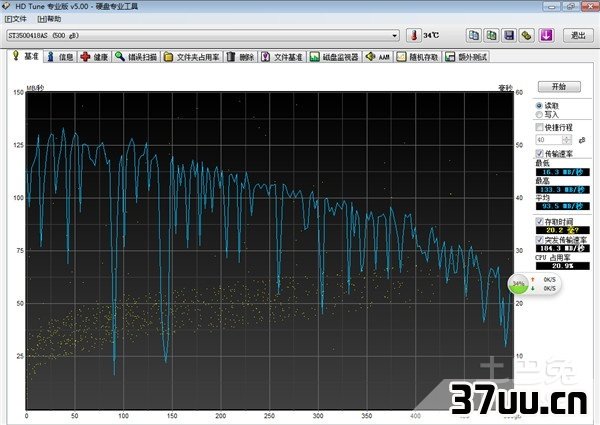This screenshot has width=600, height=425.
Task: Click the floppy disk save screenshot icon
Action: [x=509, y=36]
